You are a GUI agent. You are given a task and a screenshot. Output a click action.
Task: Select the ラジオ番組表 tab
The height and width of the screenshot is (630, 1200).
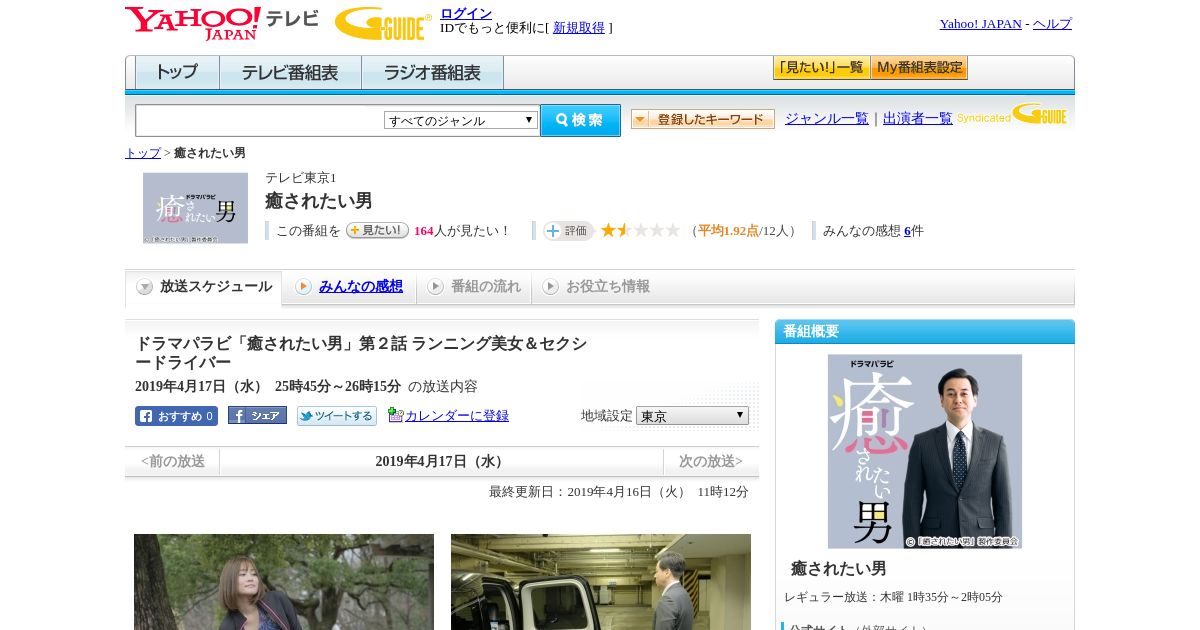[432, 73]
